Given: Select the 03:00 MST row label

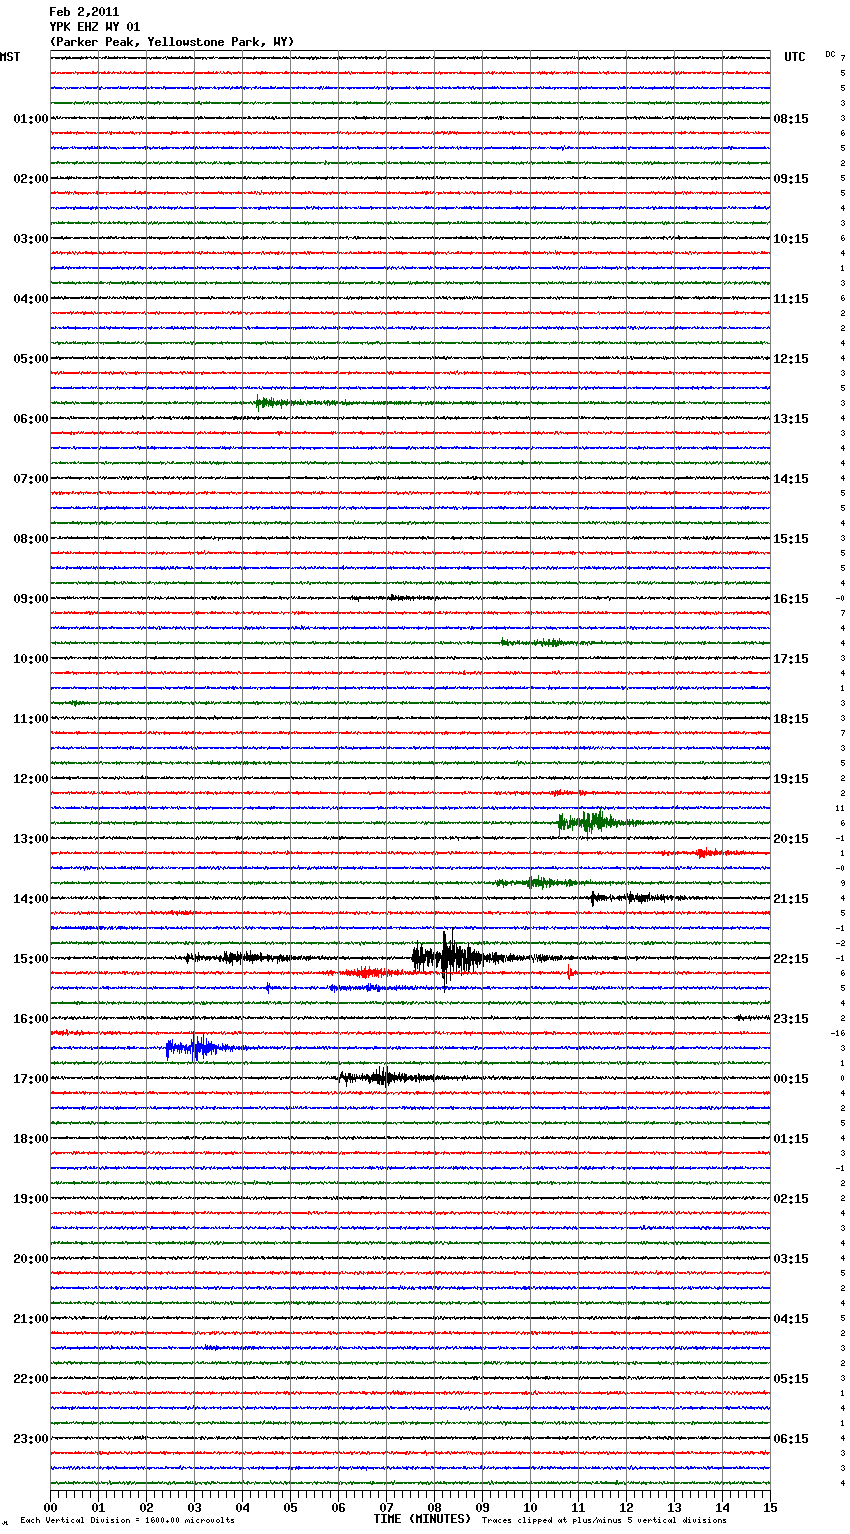Looking at the screenshot, I should (31, 239).
